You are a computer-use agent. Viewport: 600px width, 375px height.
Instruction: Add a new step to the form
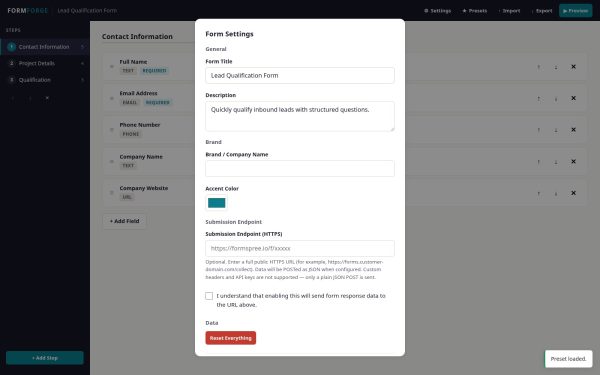tap(45, 358)
